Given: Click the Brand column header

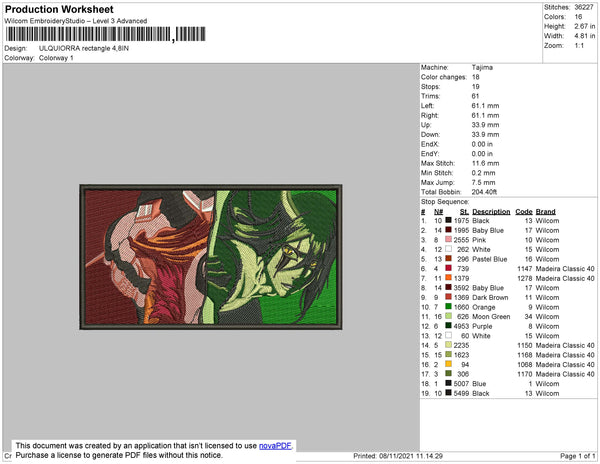Looking at the screenshot, I should pos(545,212).
